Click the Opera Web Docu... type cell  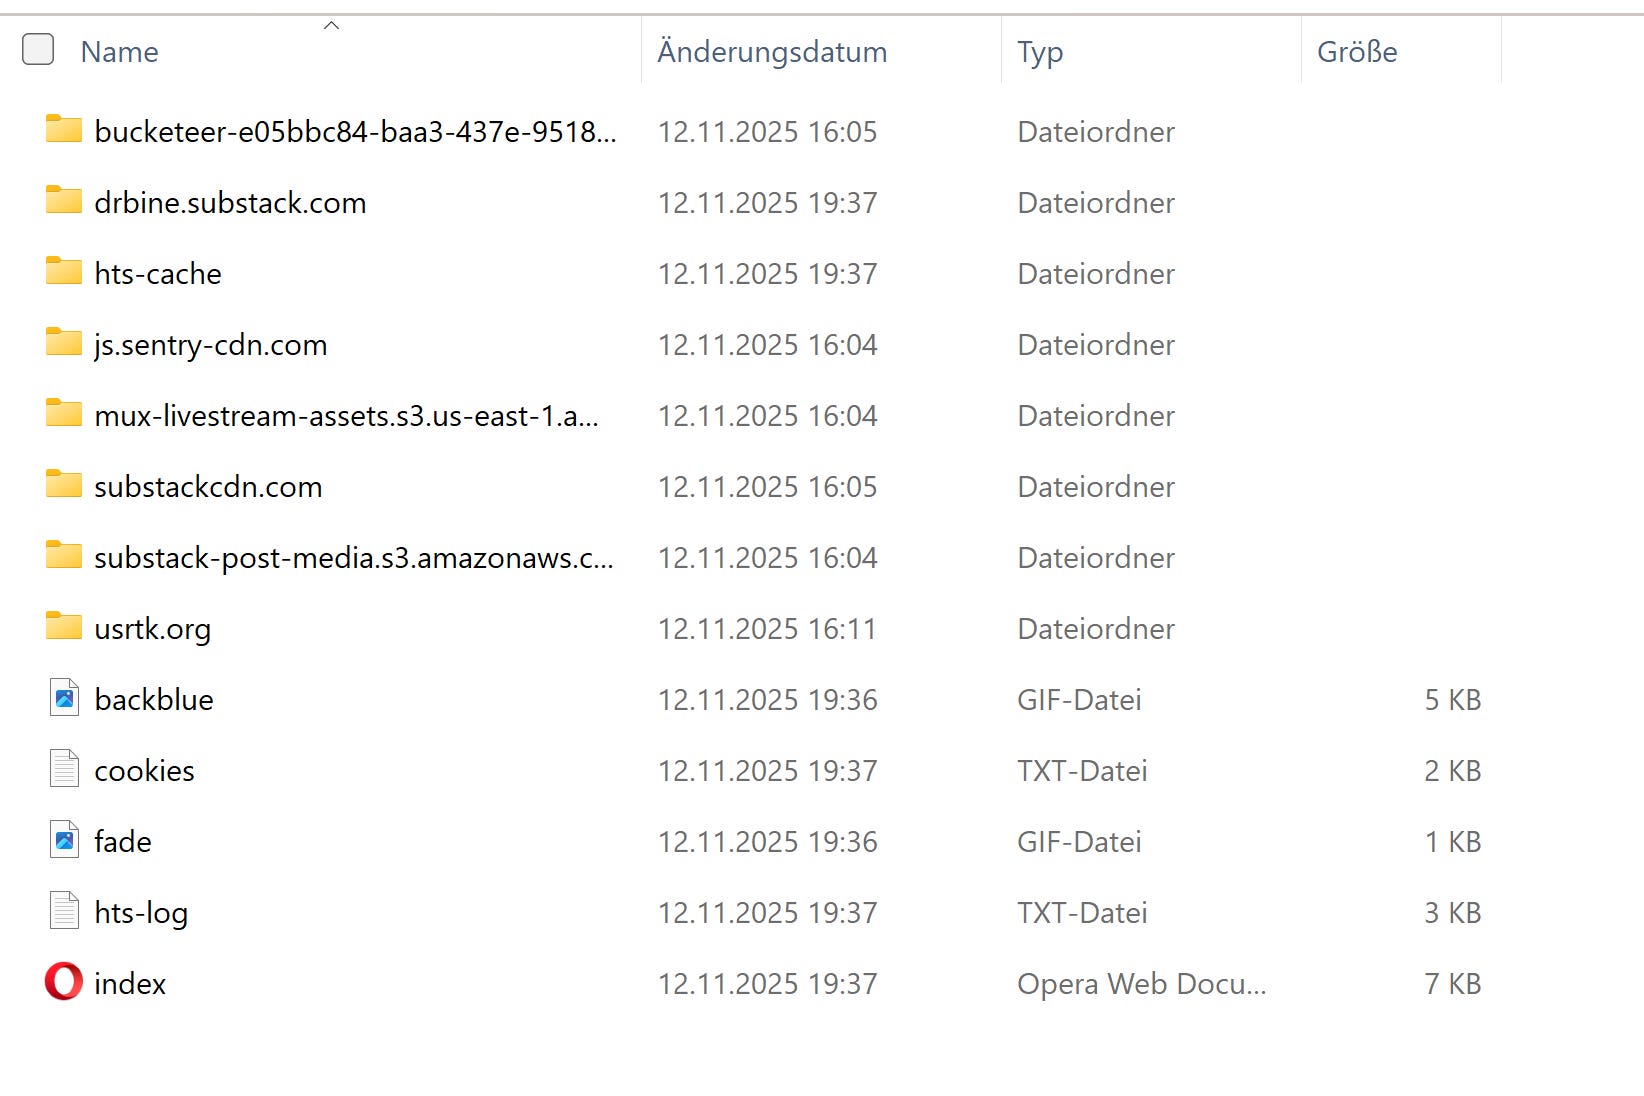(1142, 984)
